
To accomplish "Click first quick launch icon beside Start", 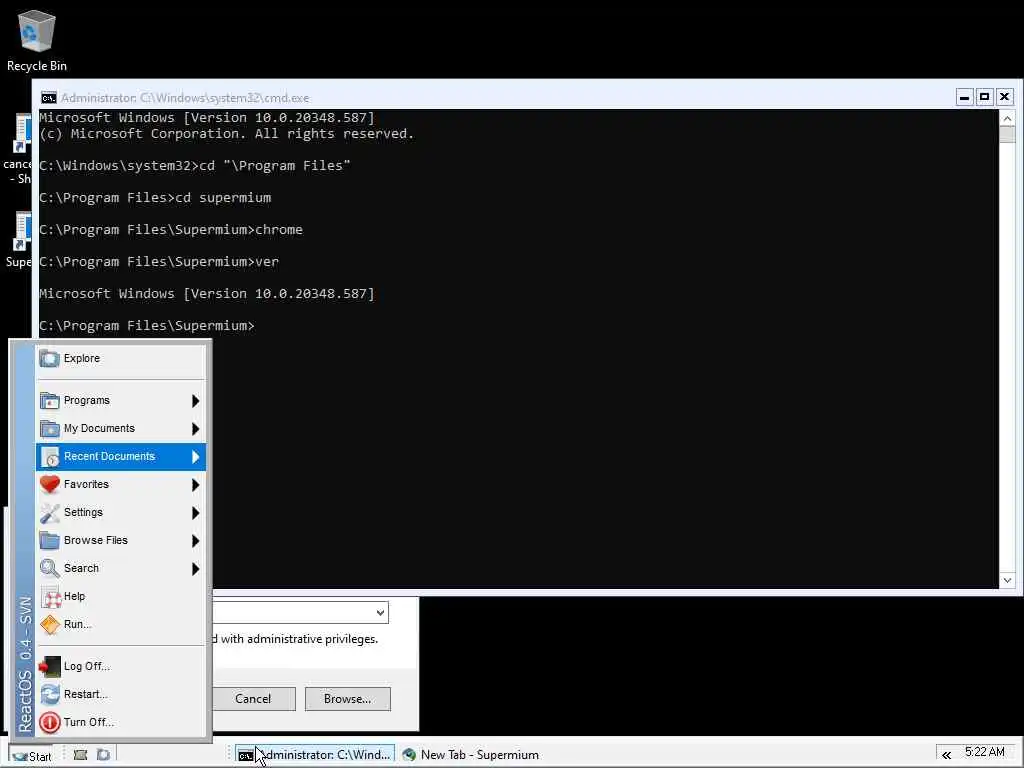I will [80, 755].
